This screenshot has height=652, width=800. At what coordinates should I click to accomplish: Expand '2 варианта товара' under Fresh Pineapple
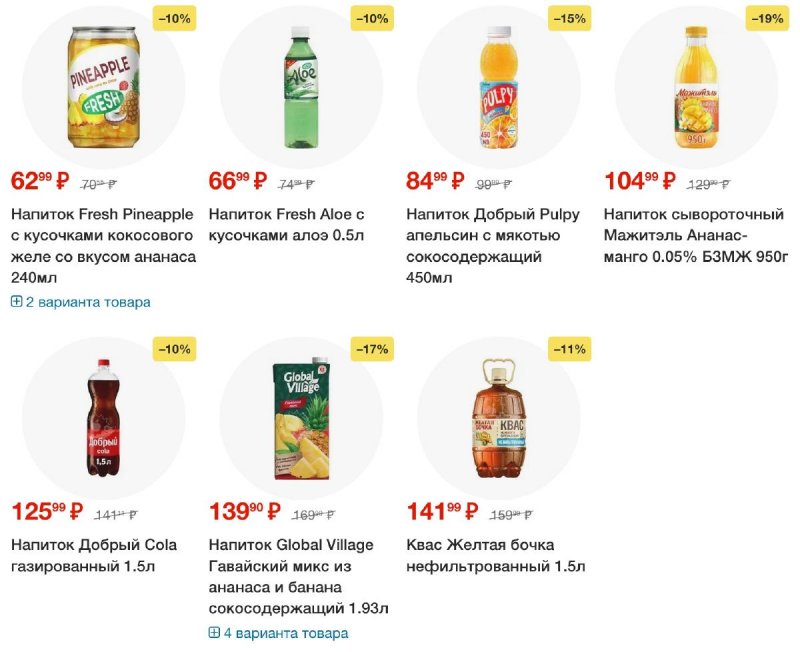click(x=81, y=302)
